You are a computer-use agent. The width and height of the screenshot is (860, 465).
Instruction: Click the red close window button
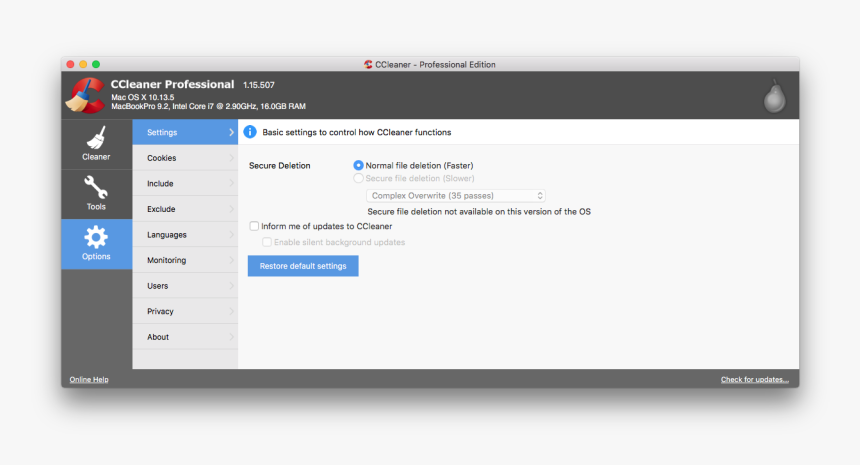tap(71, 64)
